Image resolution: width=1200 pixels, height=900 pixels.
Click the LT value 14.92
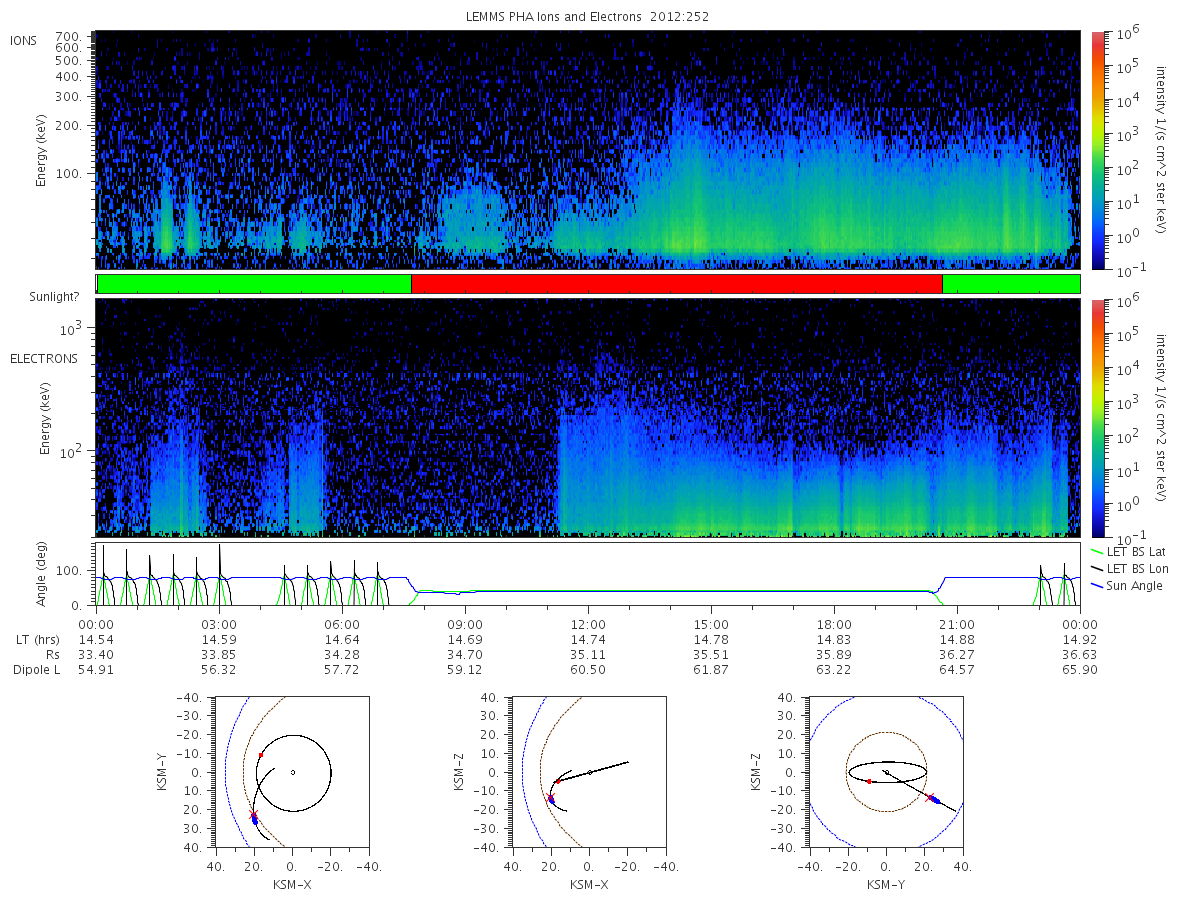(x=1080, y=639)
